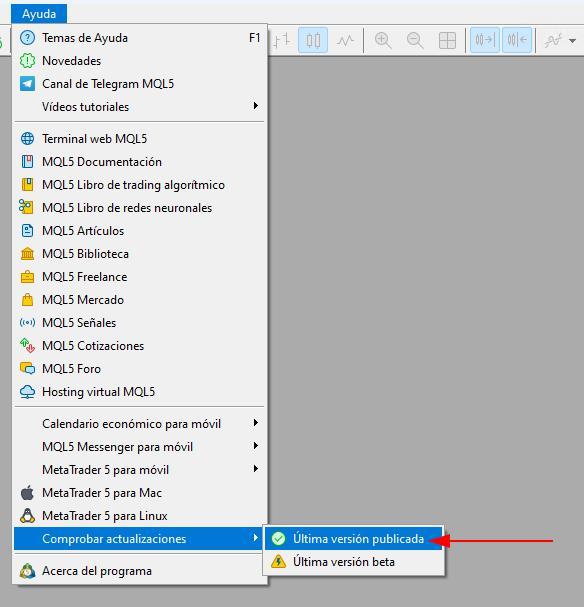Image resolution: width=584 pixels, height=607 pixels.
Task: Click the zoom out magnifier icon
Action: pyautogui.click(x=415, y=40)
